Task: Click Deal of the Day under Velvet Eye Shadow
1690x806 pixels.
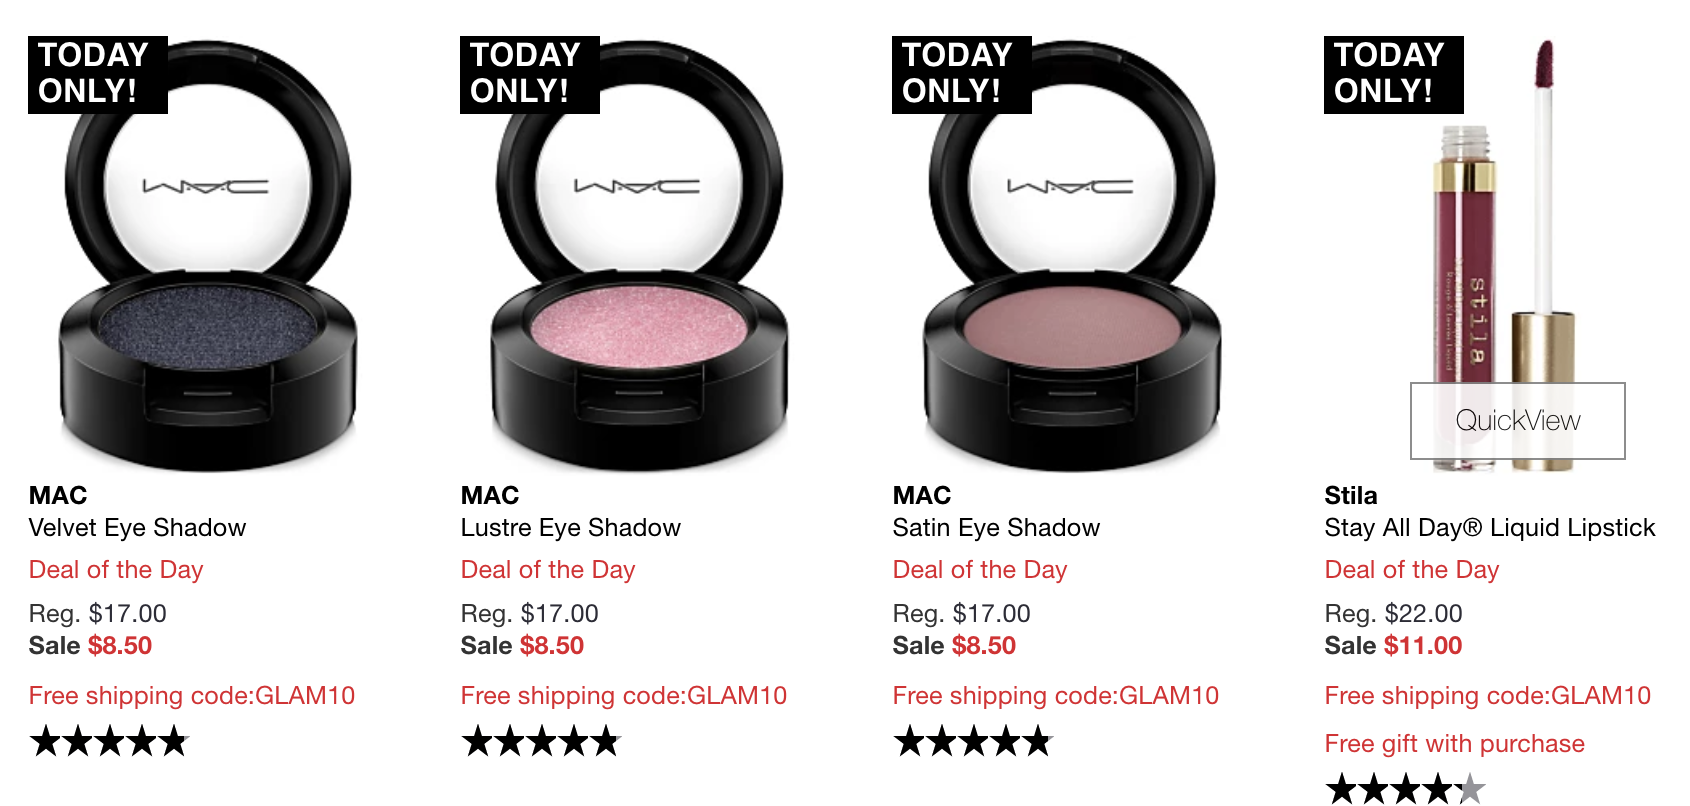Action: pyautogui.click(x=116, y=570)
